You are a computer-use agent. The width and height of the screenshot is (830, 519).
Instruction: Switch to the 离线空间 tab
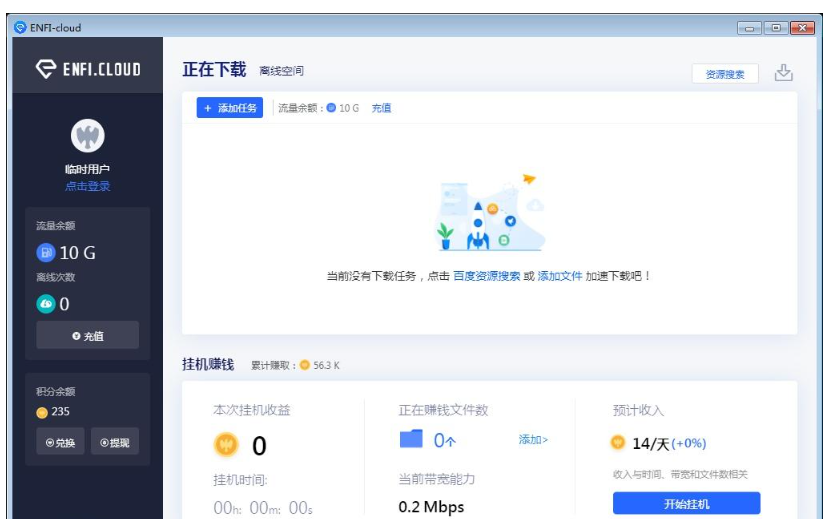282,71
